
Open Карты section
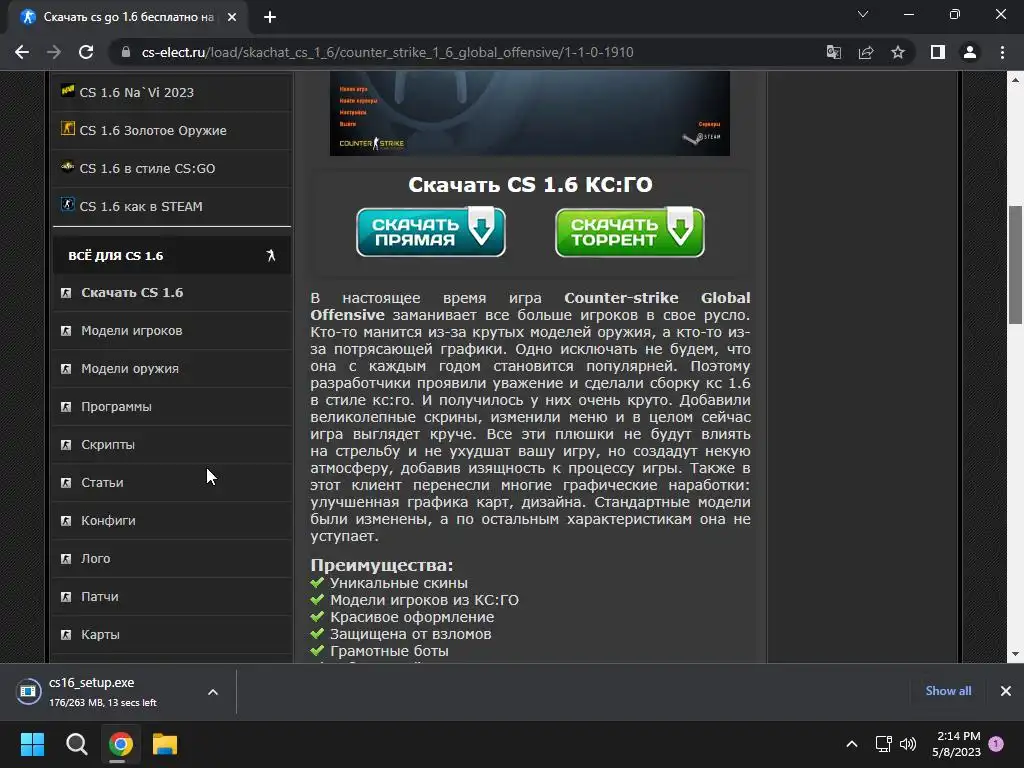pos(100,633)
